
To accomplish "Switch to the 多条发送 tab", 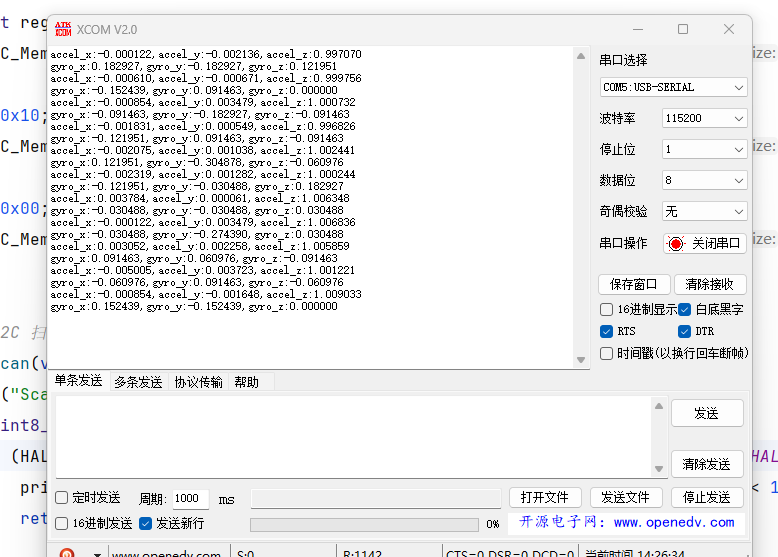I will [138, 382].
